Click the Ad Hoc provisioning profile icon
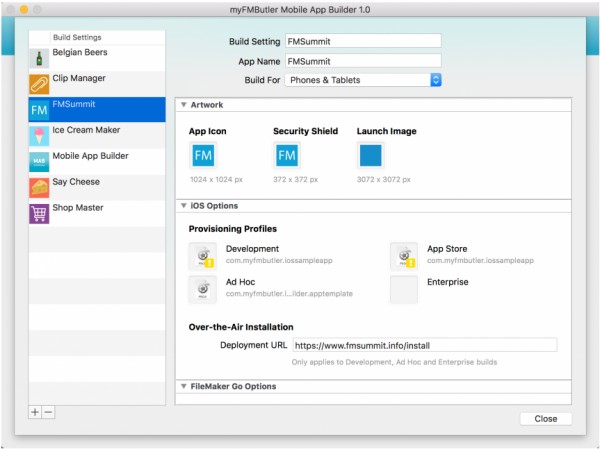The height and width of the screenshot is (449, 600). (203, 289)
